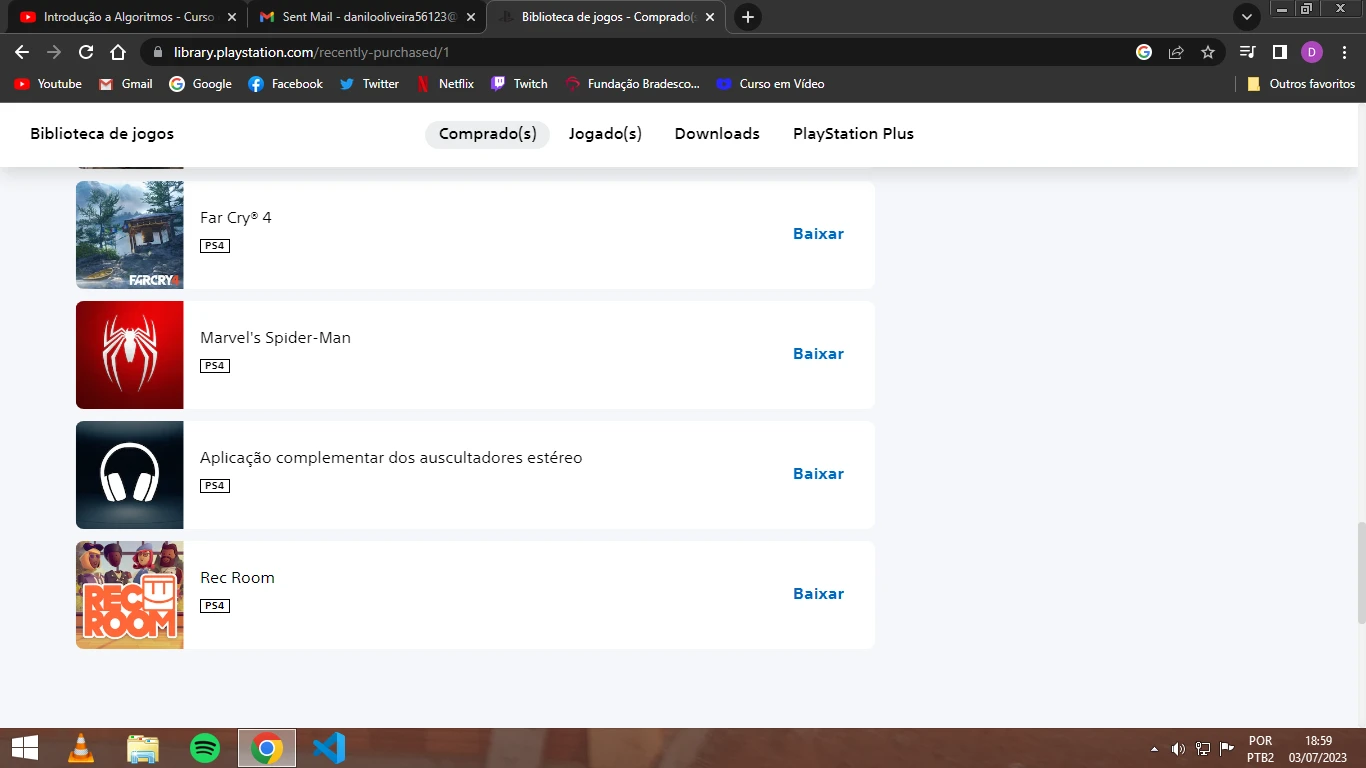Select the PlayStation Plus tab
Screen dimensions: 1366x768
click(853, 134)
